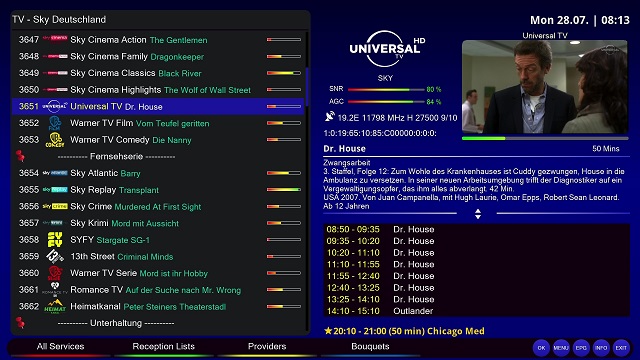Image resolution: width=640 pixels, height=360 pixels.
Task: Select 13th Street Criminal Minds
Action: coord(158,256)
